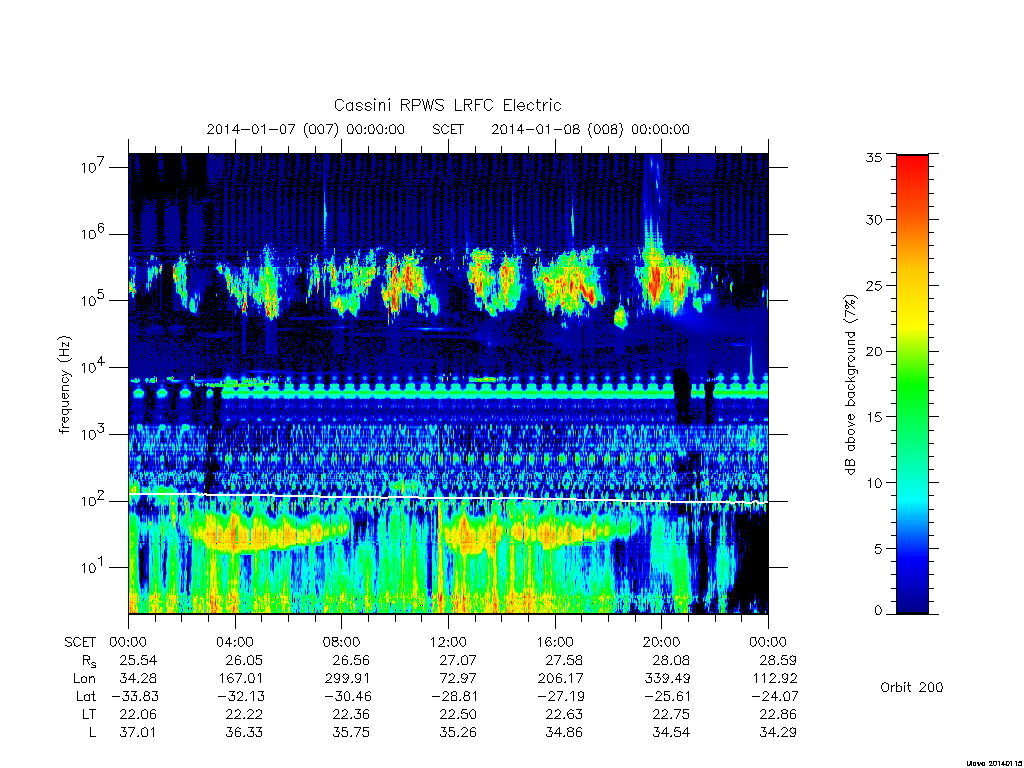
Task: Click the dark blue bottom of the color bar
Action: point(912,598)
